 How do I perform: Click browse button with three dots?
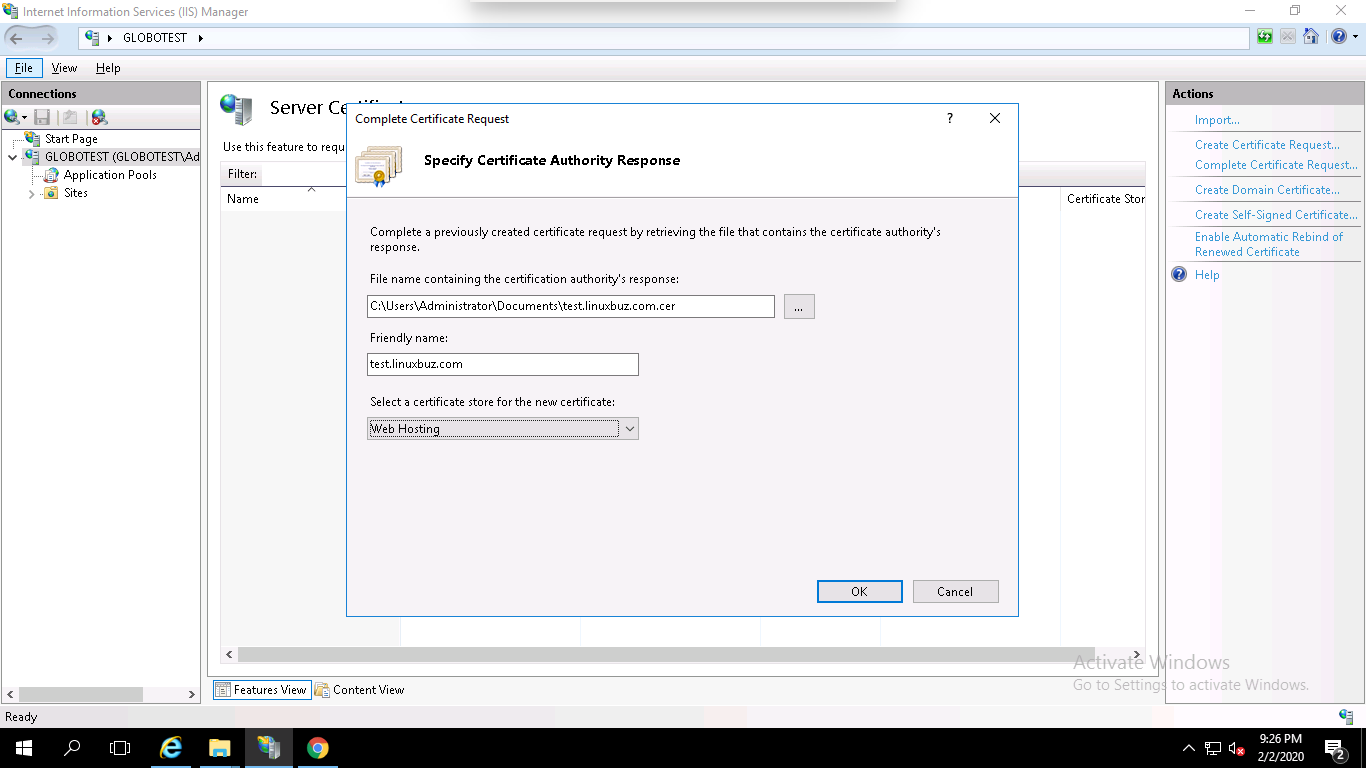[799, 306]
